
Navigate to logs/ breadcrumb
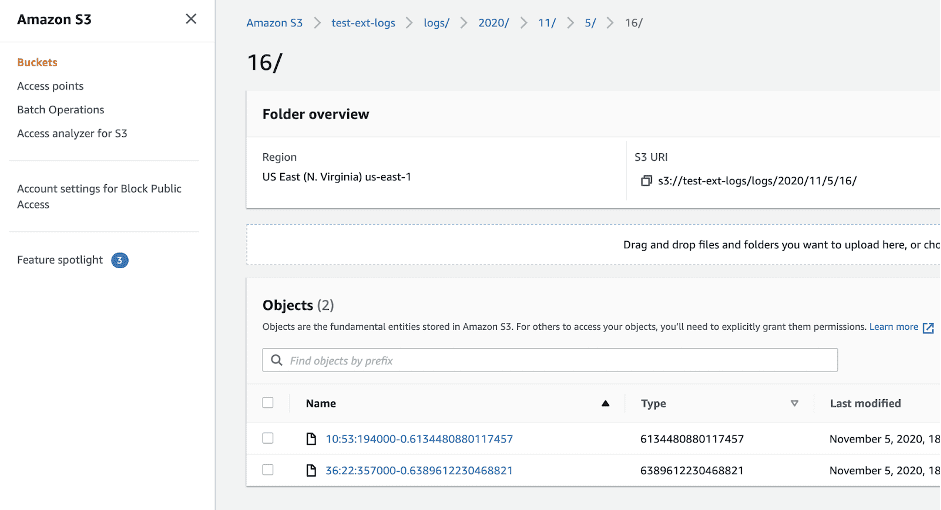(436, 23)
